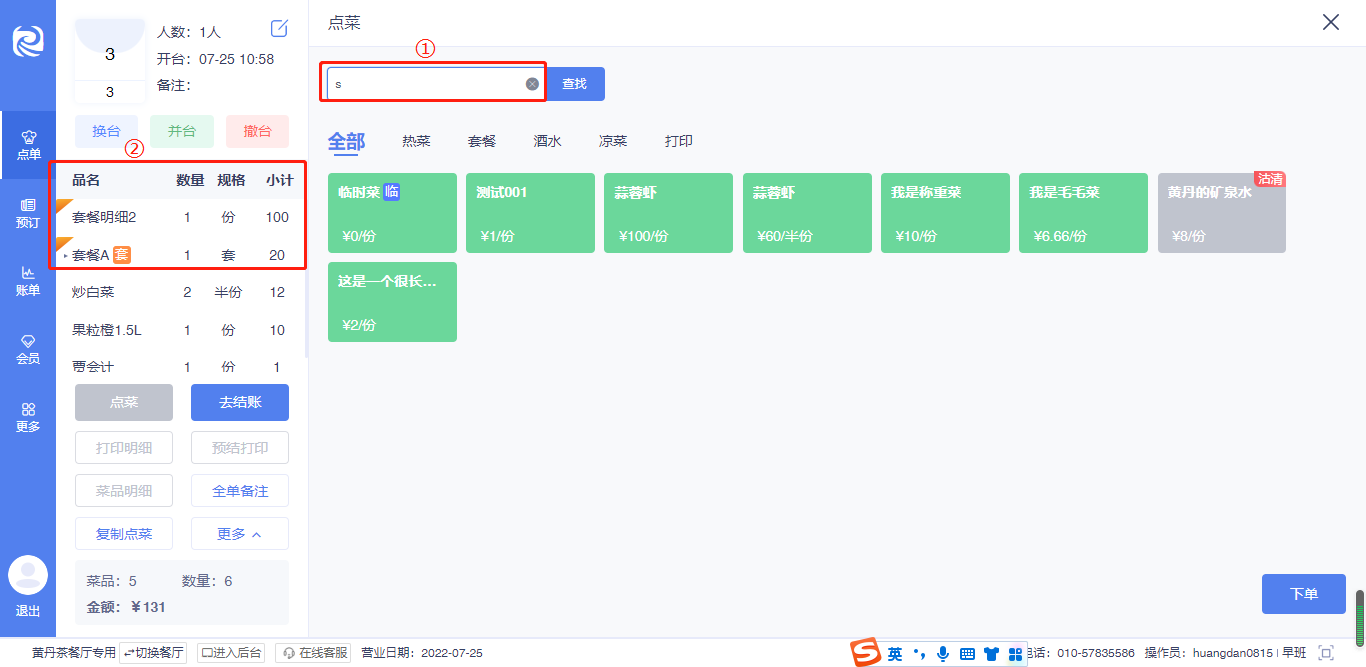1366x667 pixels.
Task: Select the 全部 category tab
Action: pos(346,141)
